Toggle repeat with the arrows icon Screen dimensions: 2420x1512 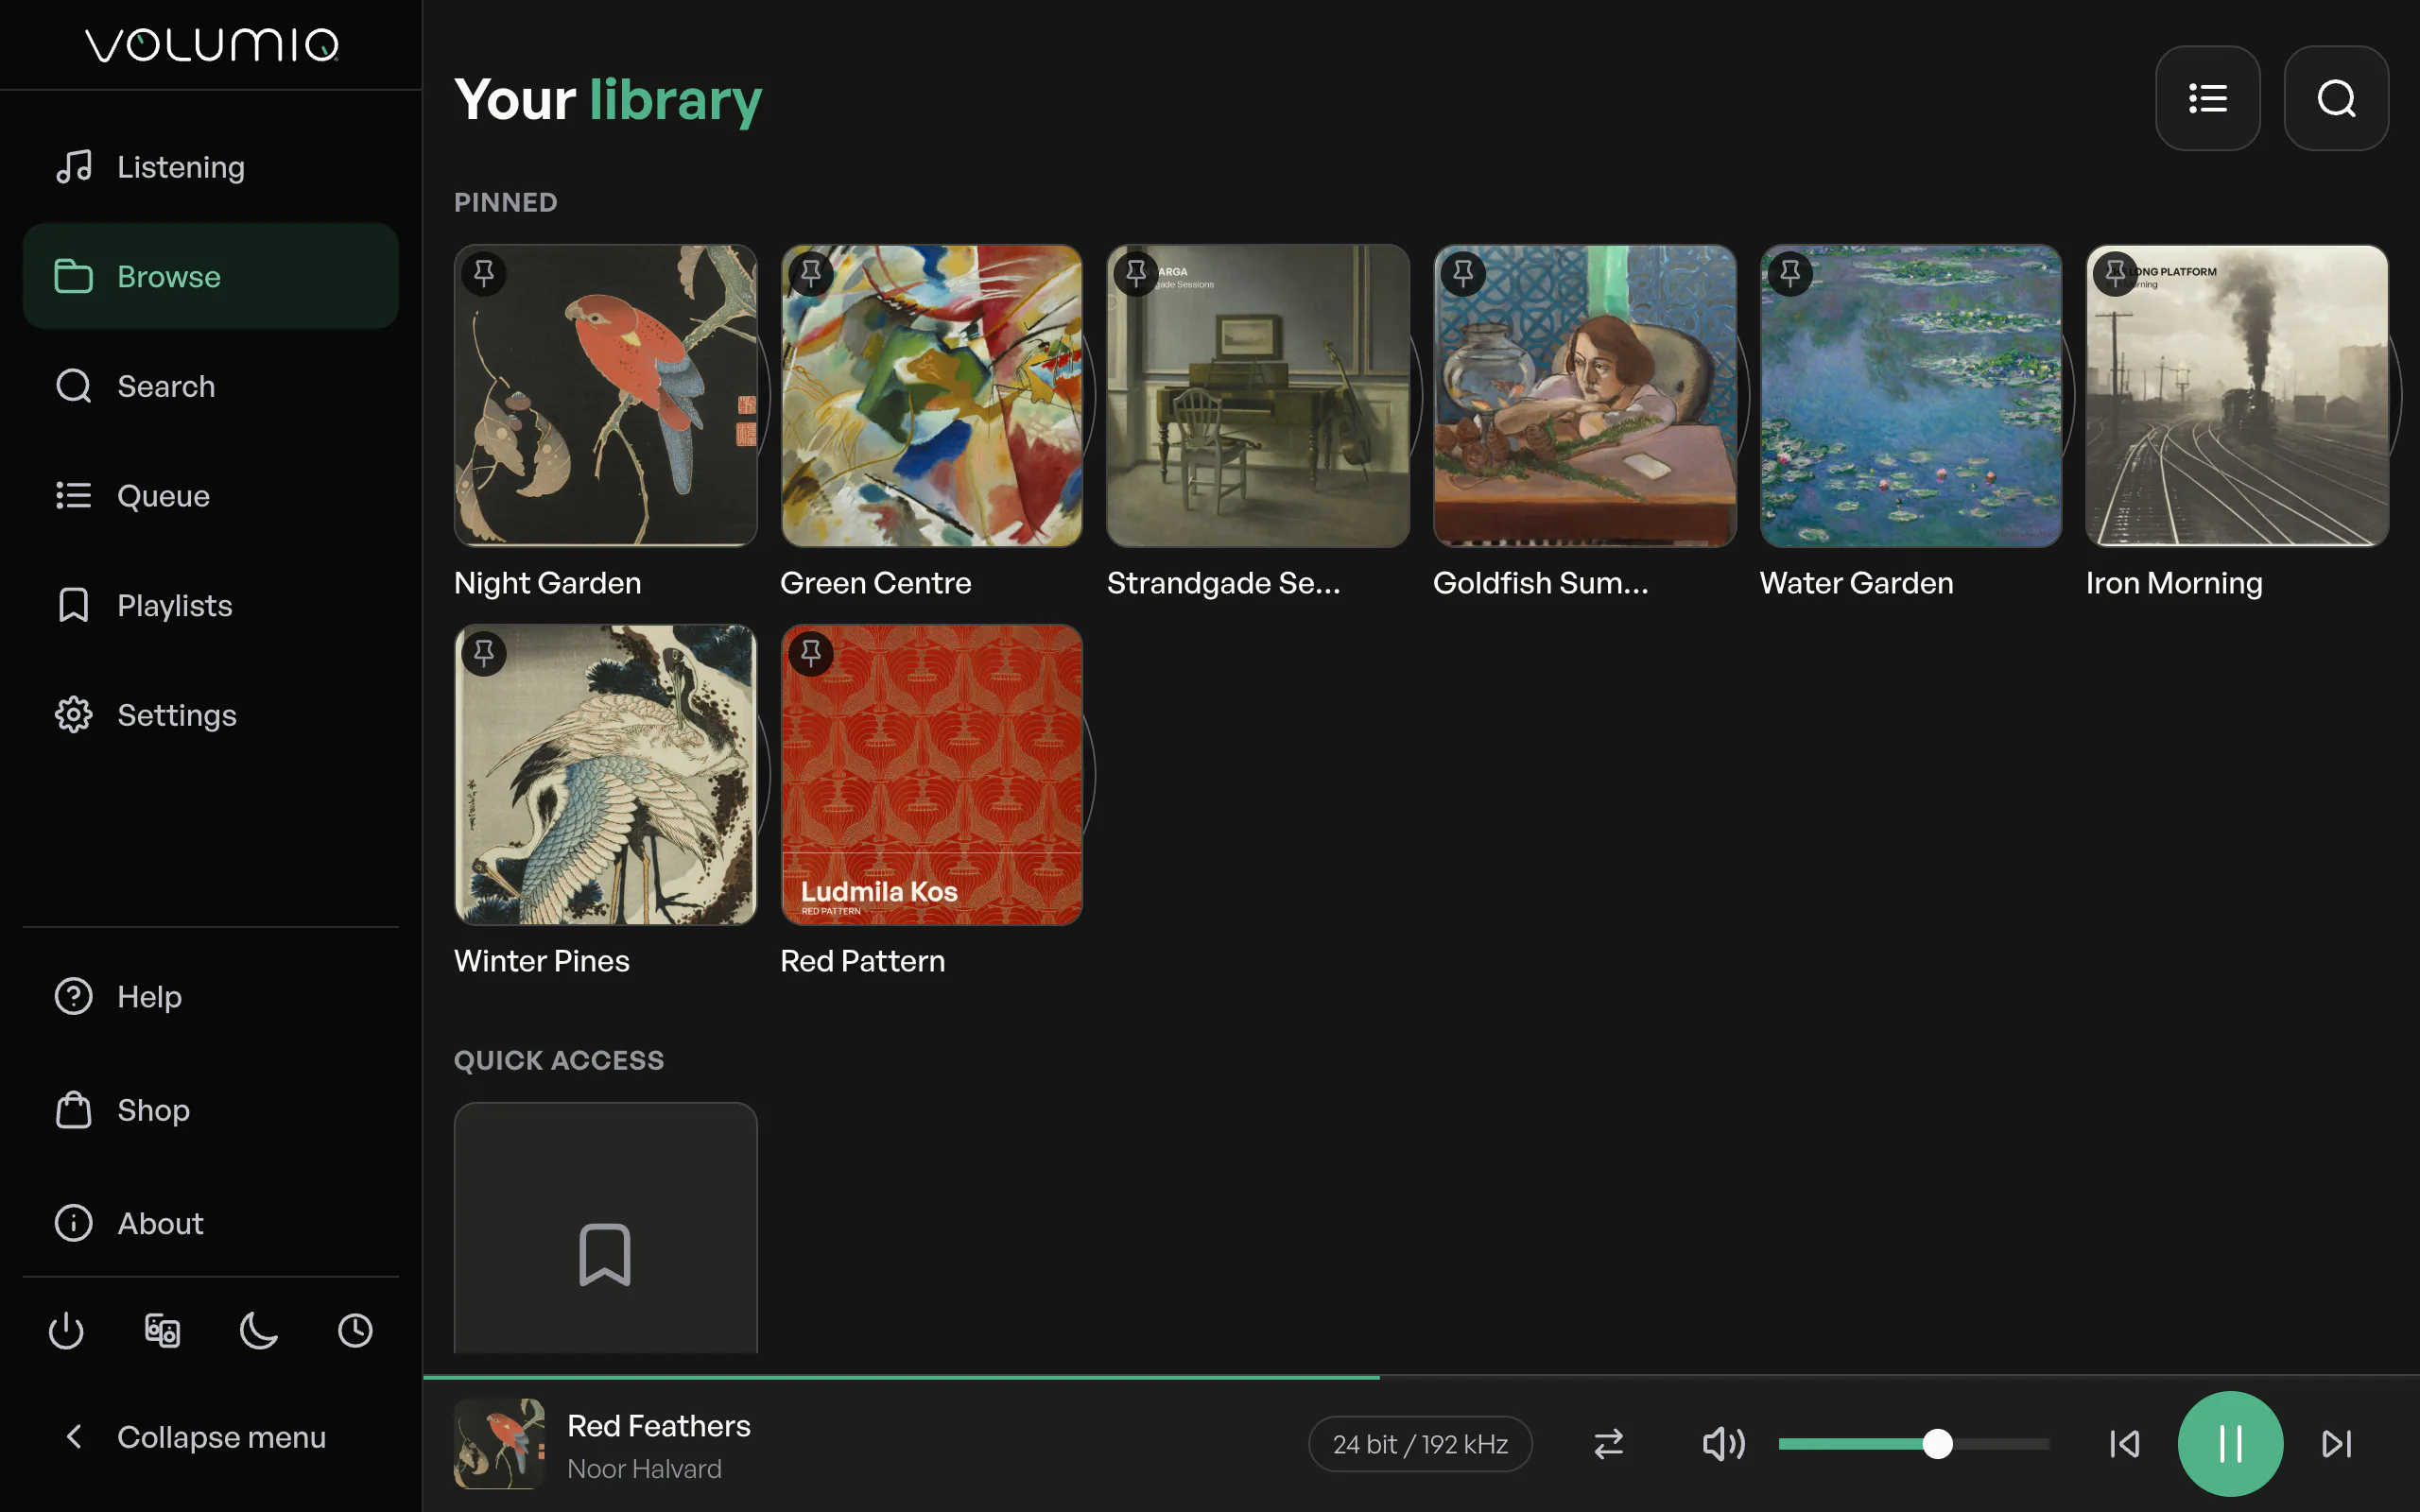point(1608,1443)
